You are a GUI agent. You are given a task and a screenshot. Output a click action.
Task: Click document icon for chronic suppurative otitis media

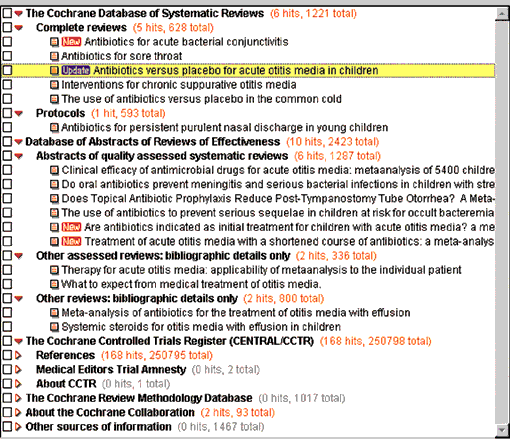(x=54, y=85)
